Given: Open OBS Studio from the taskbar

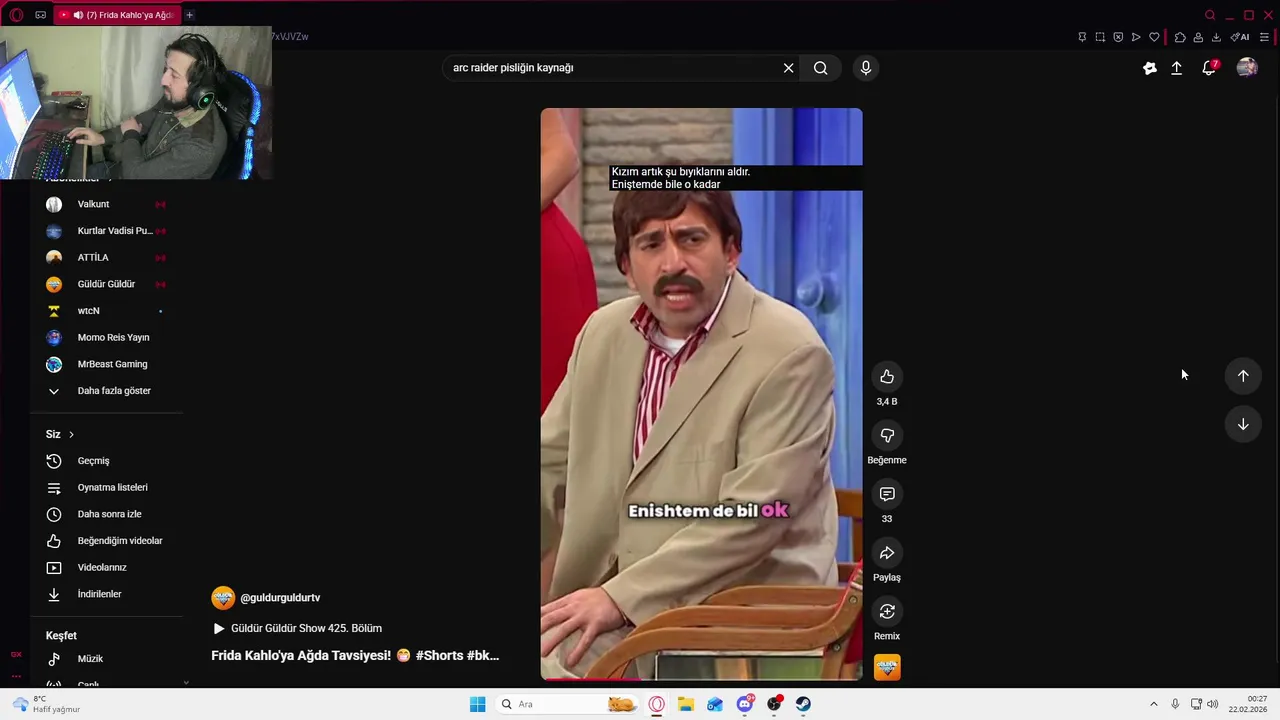Looking at the screenshot, I should coord(774,704).
